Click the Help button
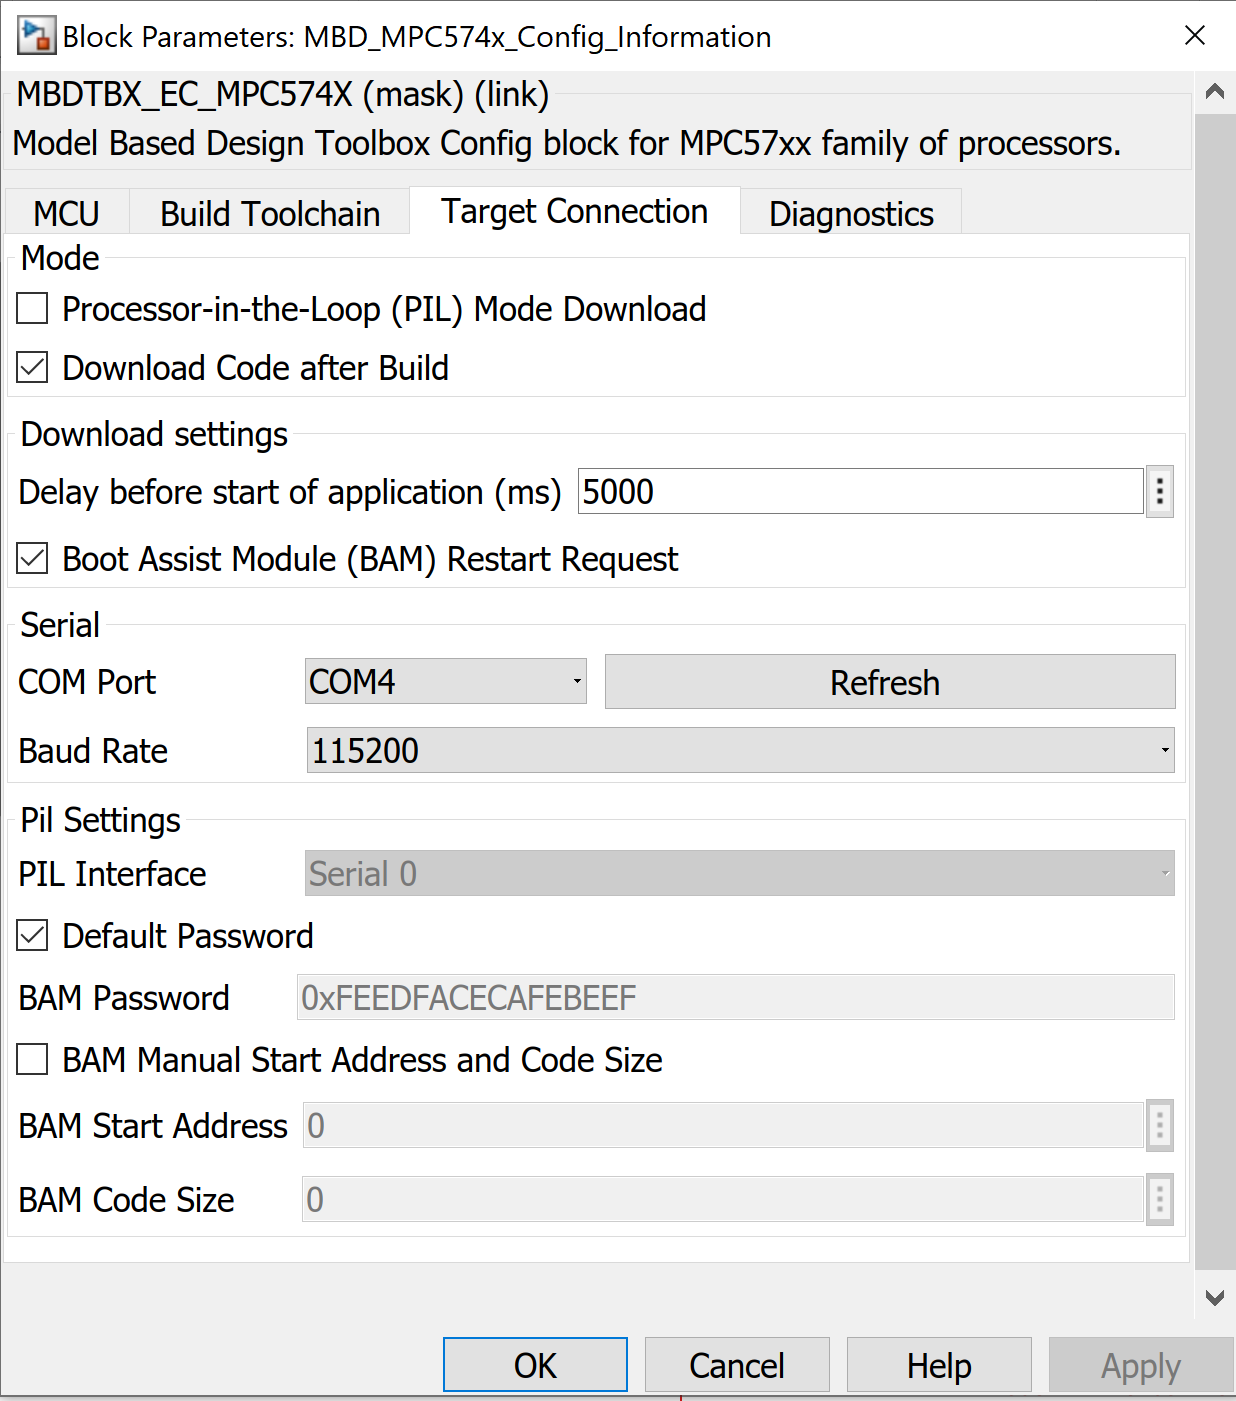The width and height of the screenshot is (1236, 1401). tap(937, 1365)
